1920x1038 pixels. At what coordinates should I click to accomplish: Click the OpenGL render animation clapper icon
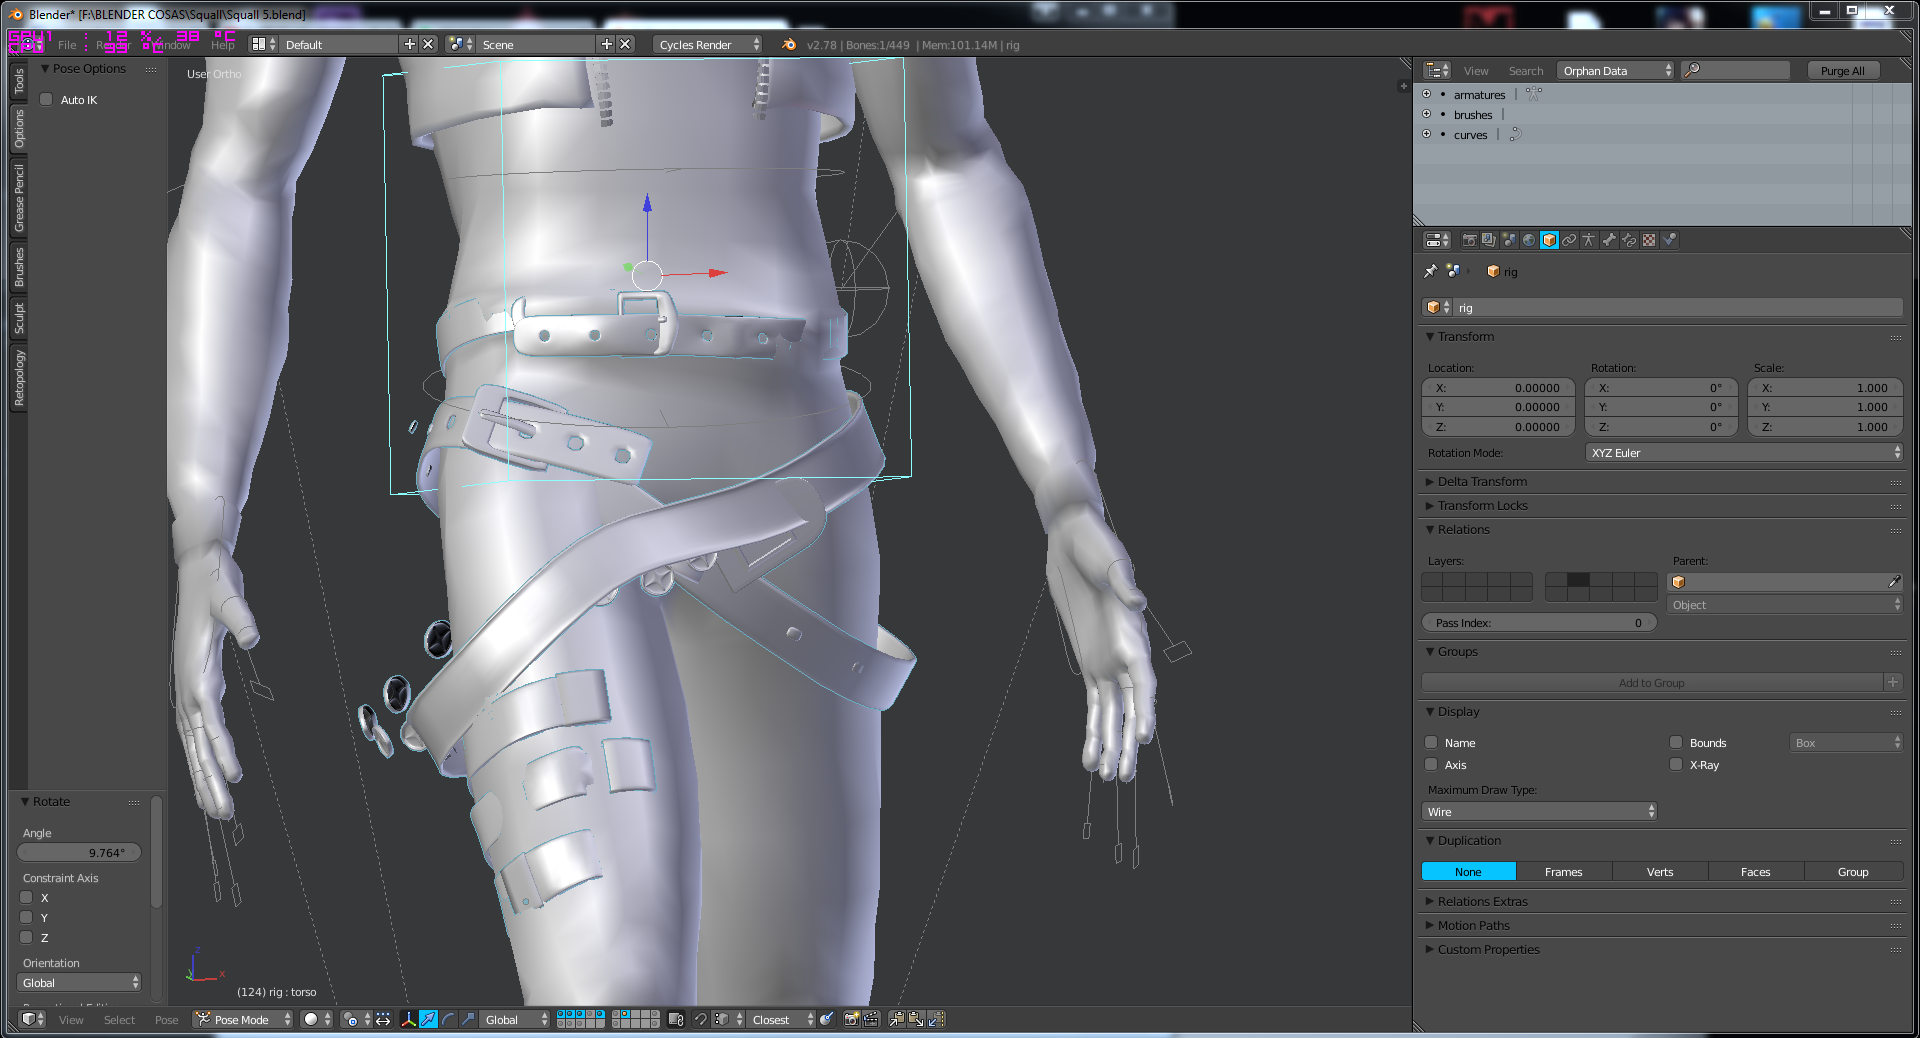pyautogui.click(x=871, y=1019)
